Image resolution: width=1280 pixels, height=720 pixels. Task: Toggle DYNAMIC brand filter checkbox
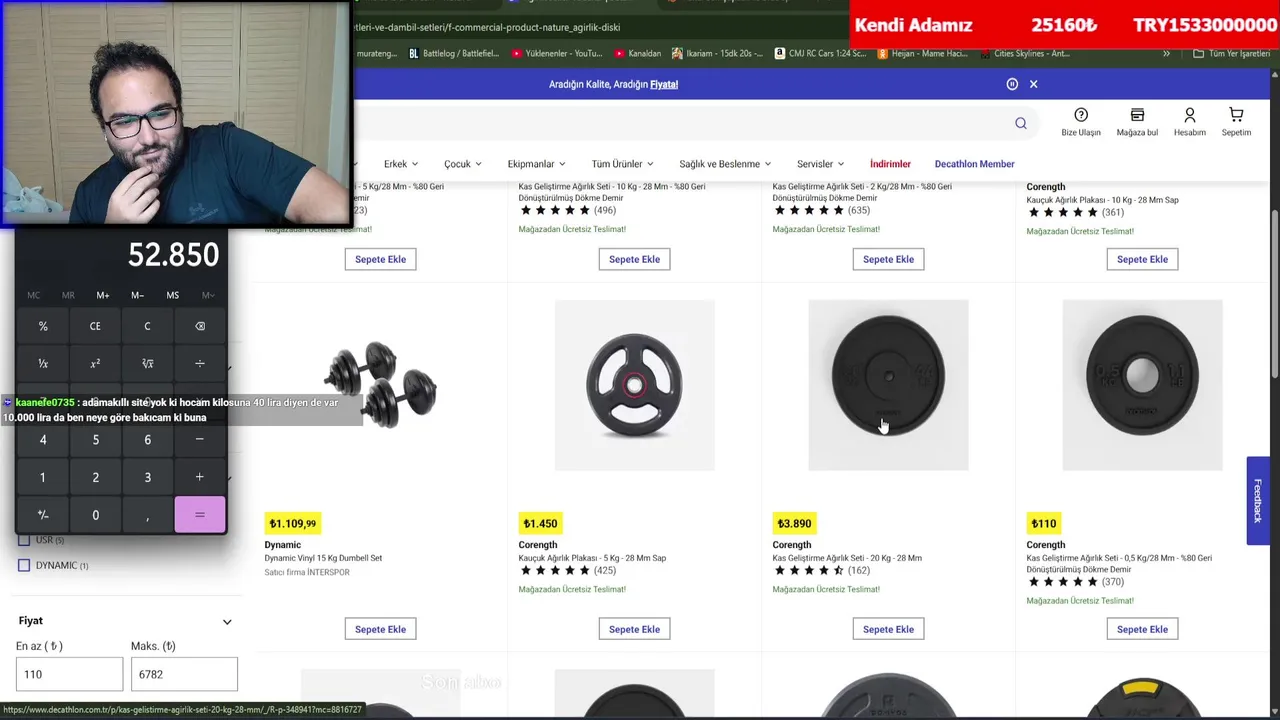[x=24, y=565]
